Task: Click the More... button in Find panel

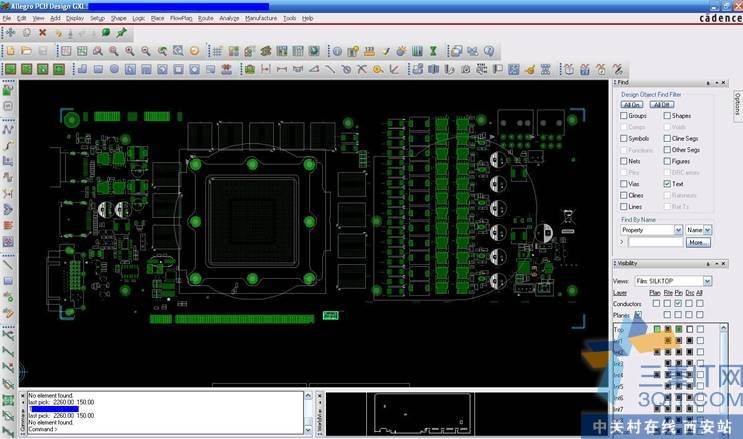Action: point(698,242)
